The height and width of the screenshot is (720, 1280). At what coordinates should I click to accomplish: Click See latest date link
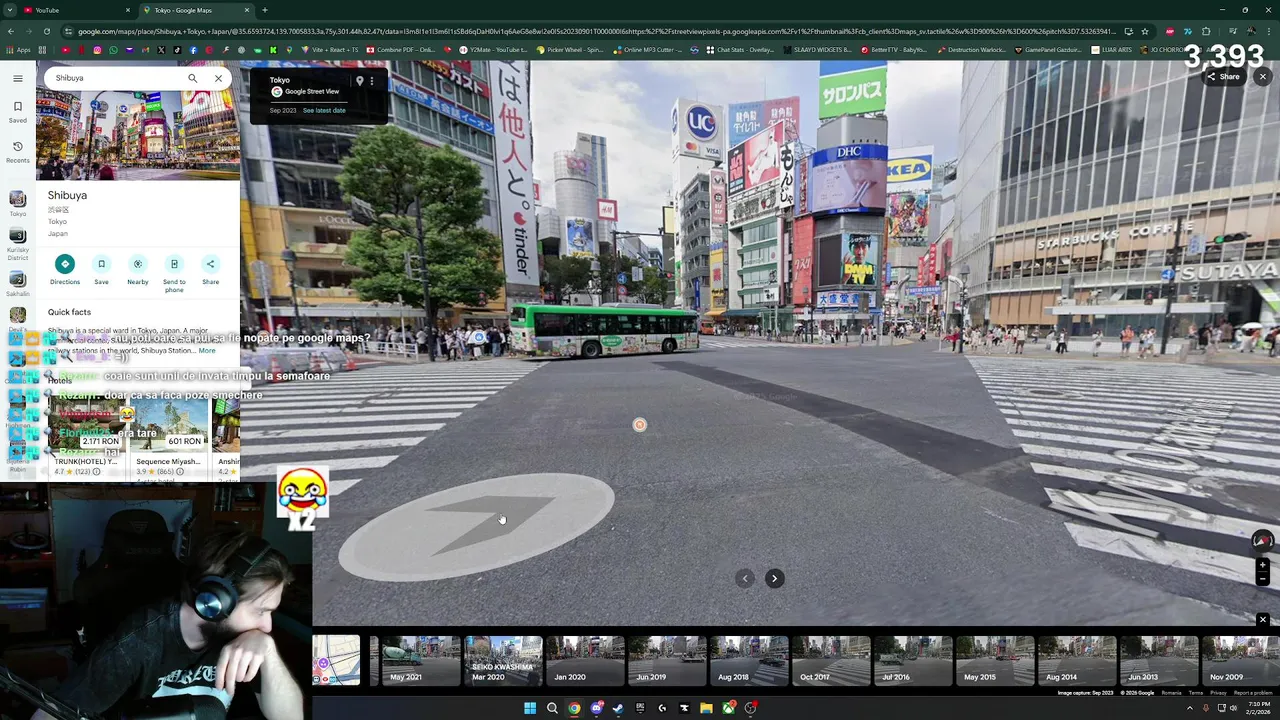pyautogui.click(x=324, y=110)
